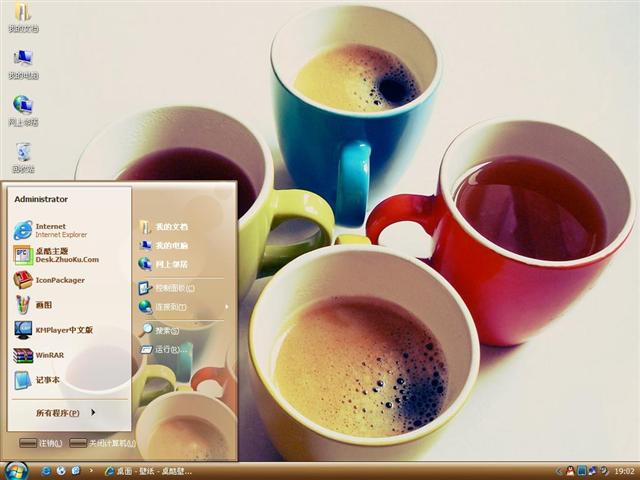Choose 搜索(S) search in Start menu
The image size is (640, 480).
coord(165,330)
